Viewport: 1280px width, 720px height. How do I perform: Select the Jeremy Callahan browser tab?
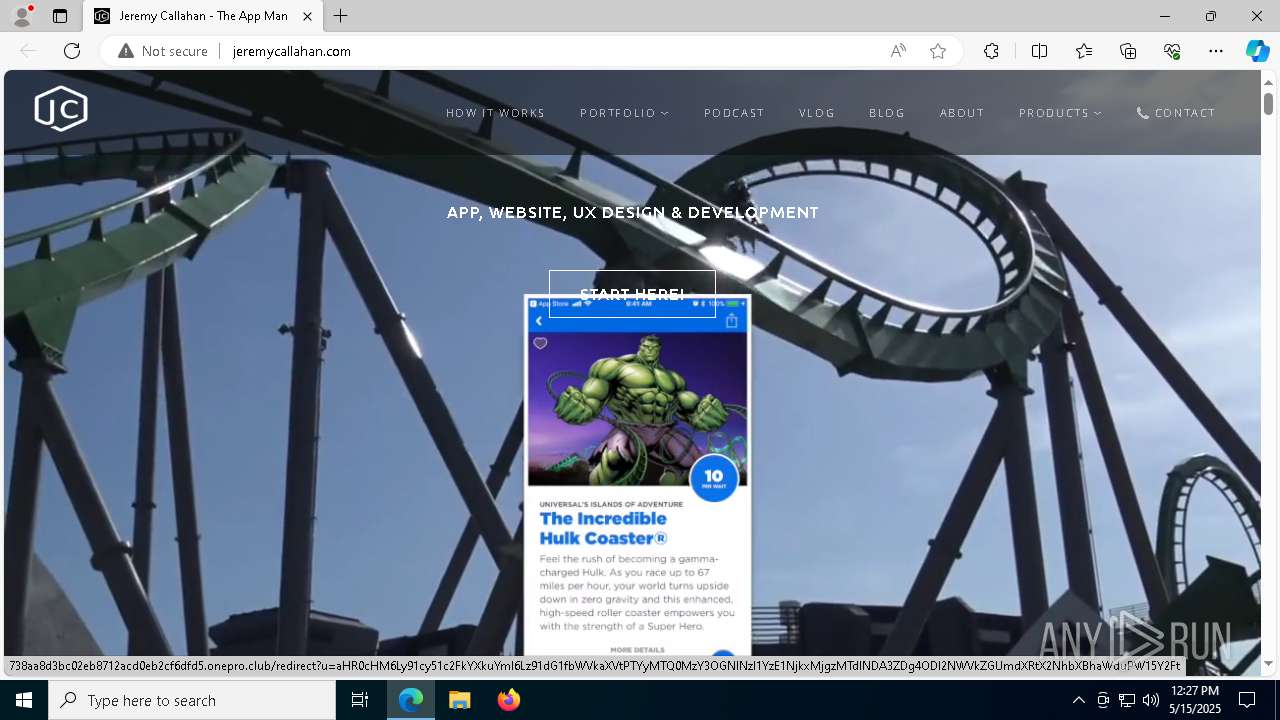203,16
